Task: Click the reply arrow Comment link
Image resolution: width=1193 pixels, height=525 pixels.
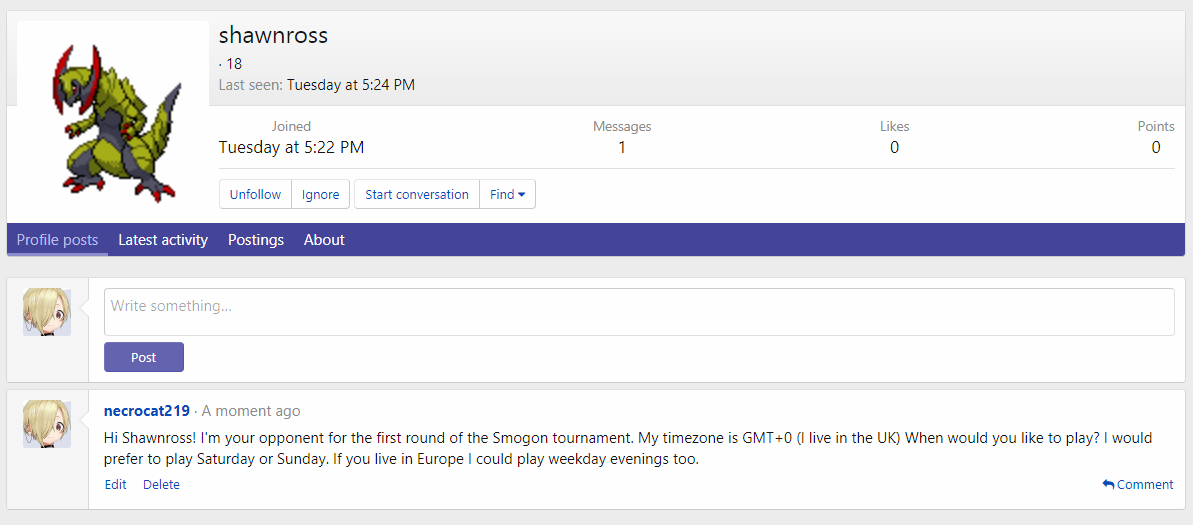Action: [1138, 485]
